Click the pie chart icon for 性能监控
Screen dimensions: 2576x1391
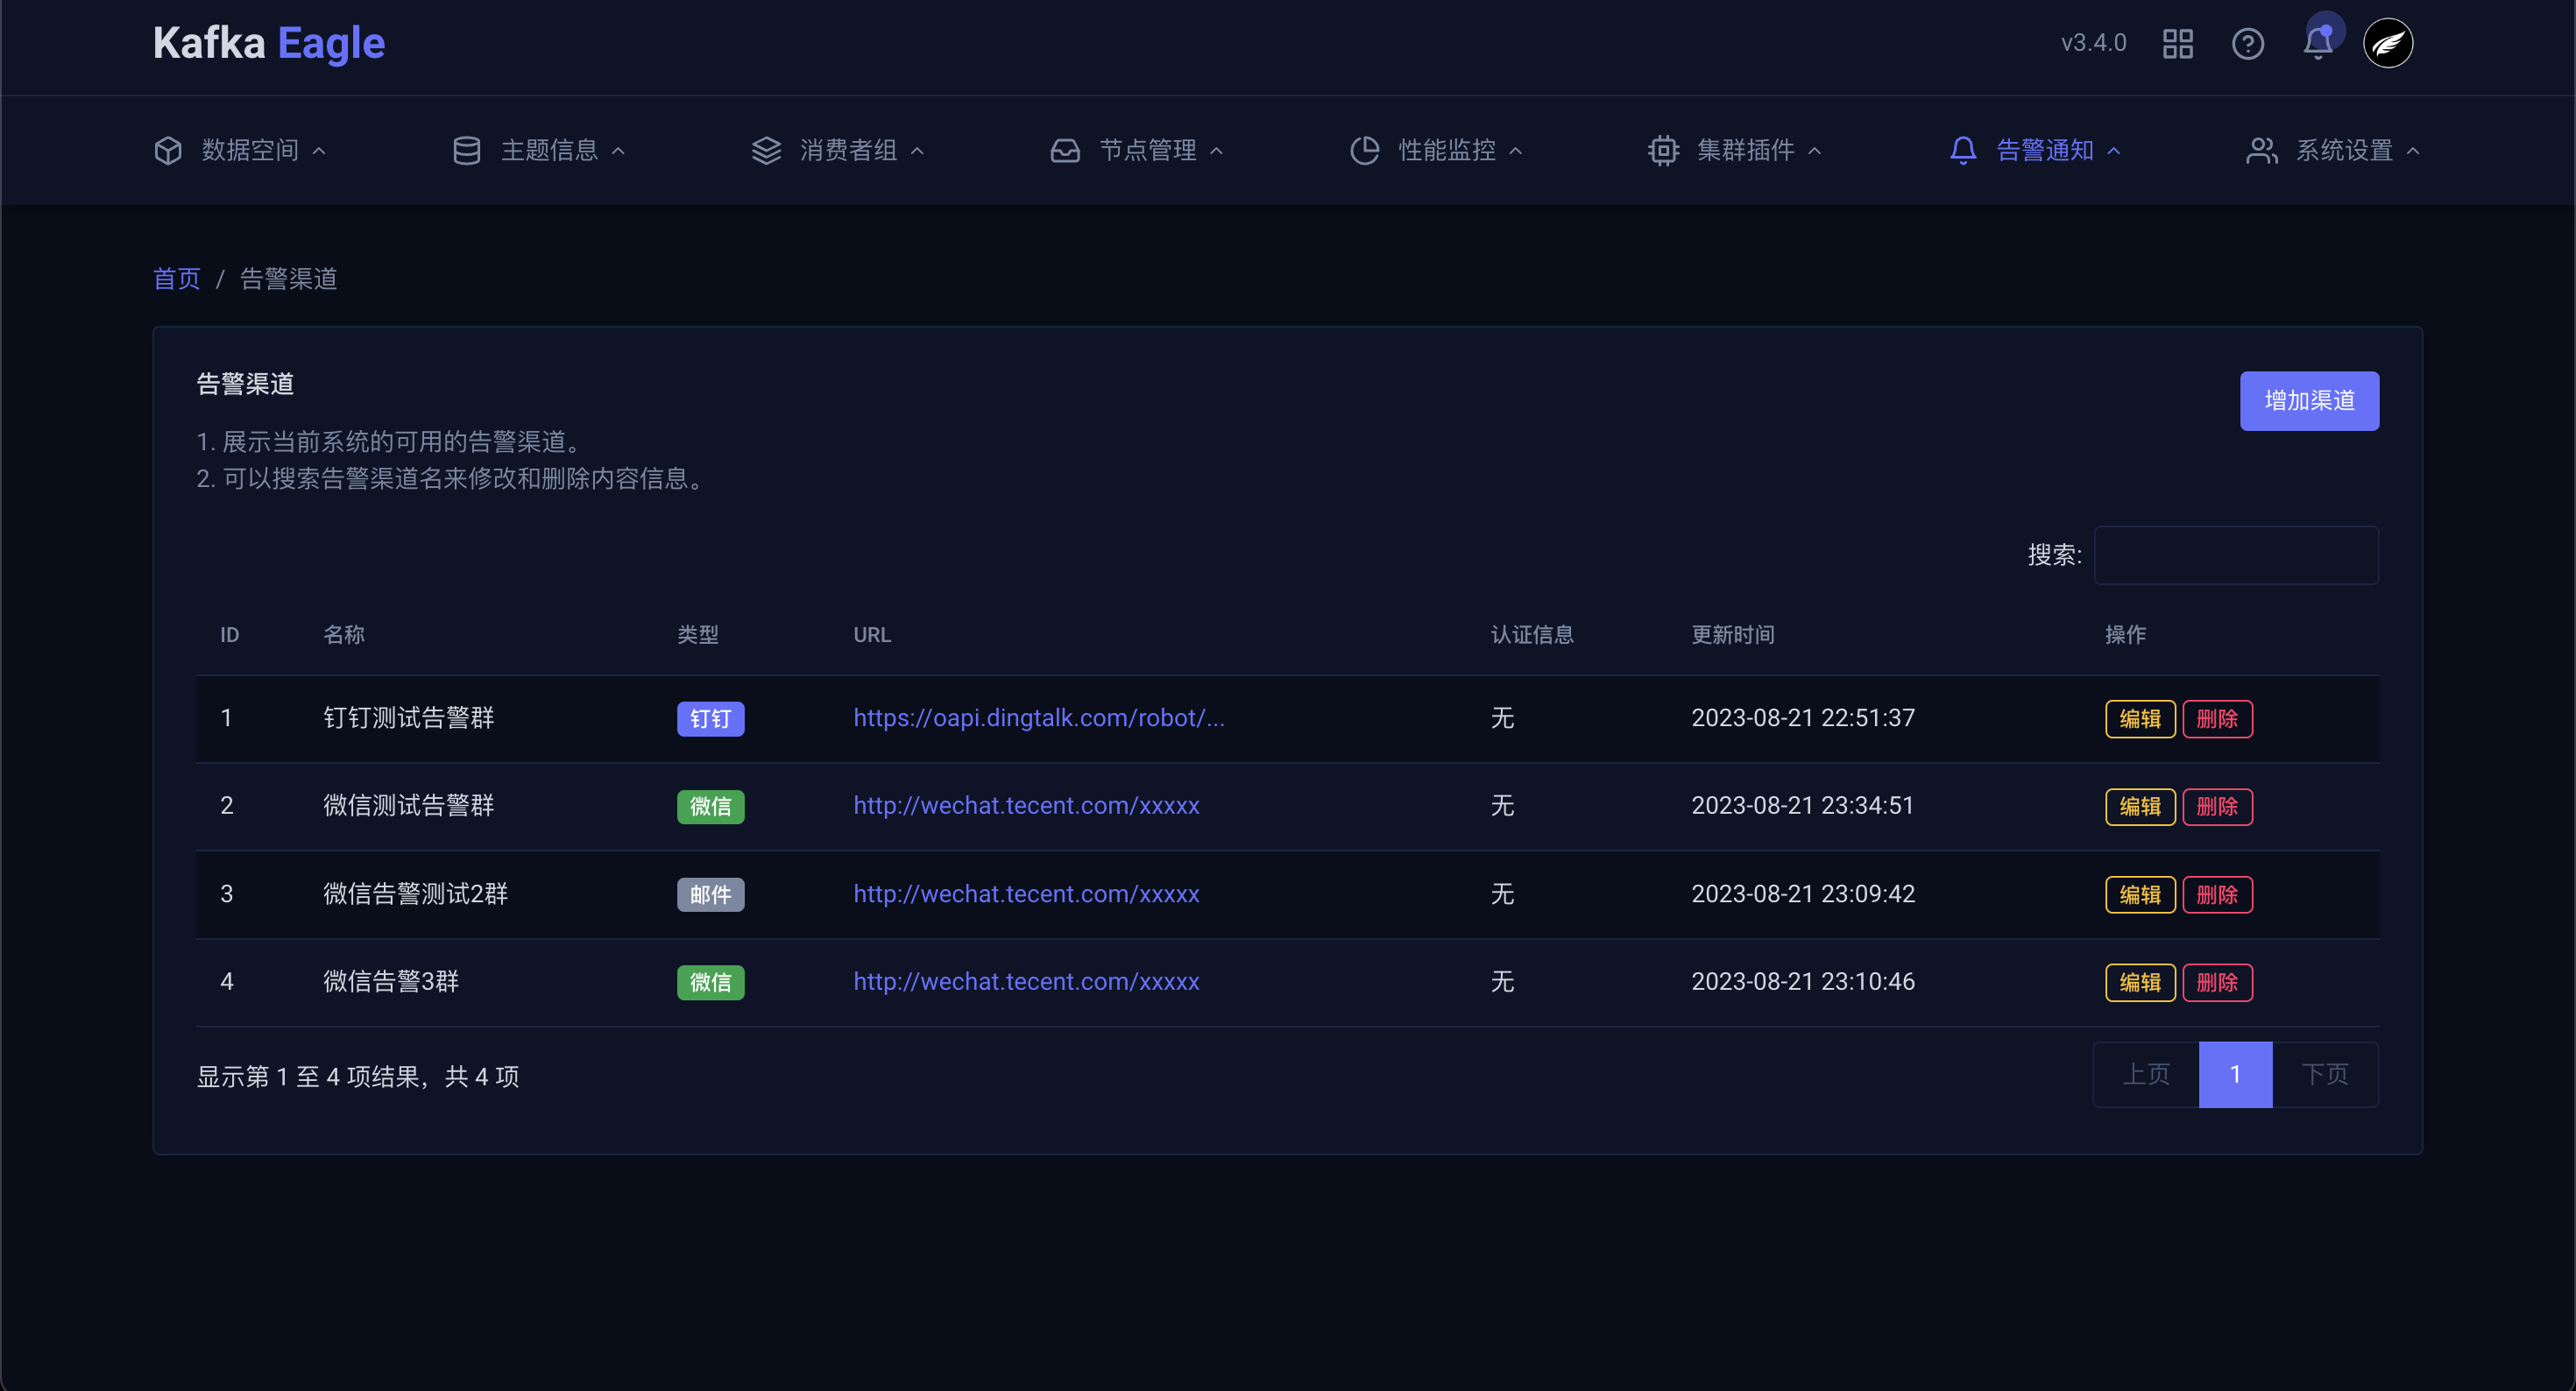pos(1364,150)
